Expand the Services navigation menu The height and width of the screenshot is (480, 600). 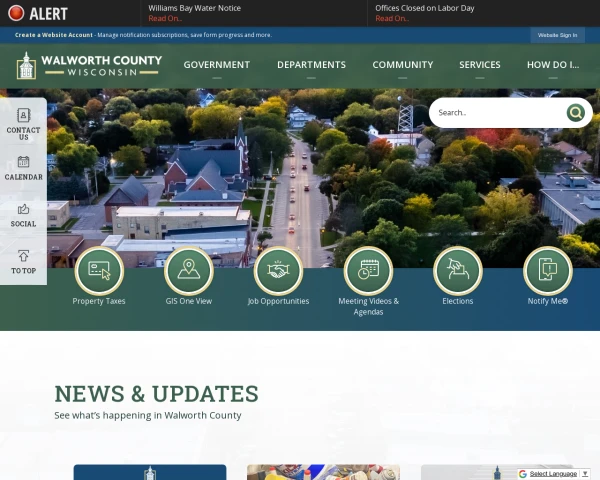[x=480, y=65]
